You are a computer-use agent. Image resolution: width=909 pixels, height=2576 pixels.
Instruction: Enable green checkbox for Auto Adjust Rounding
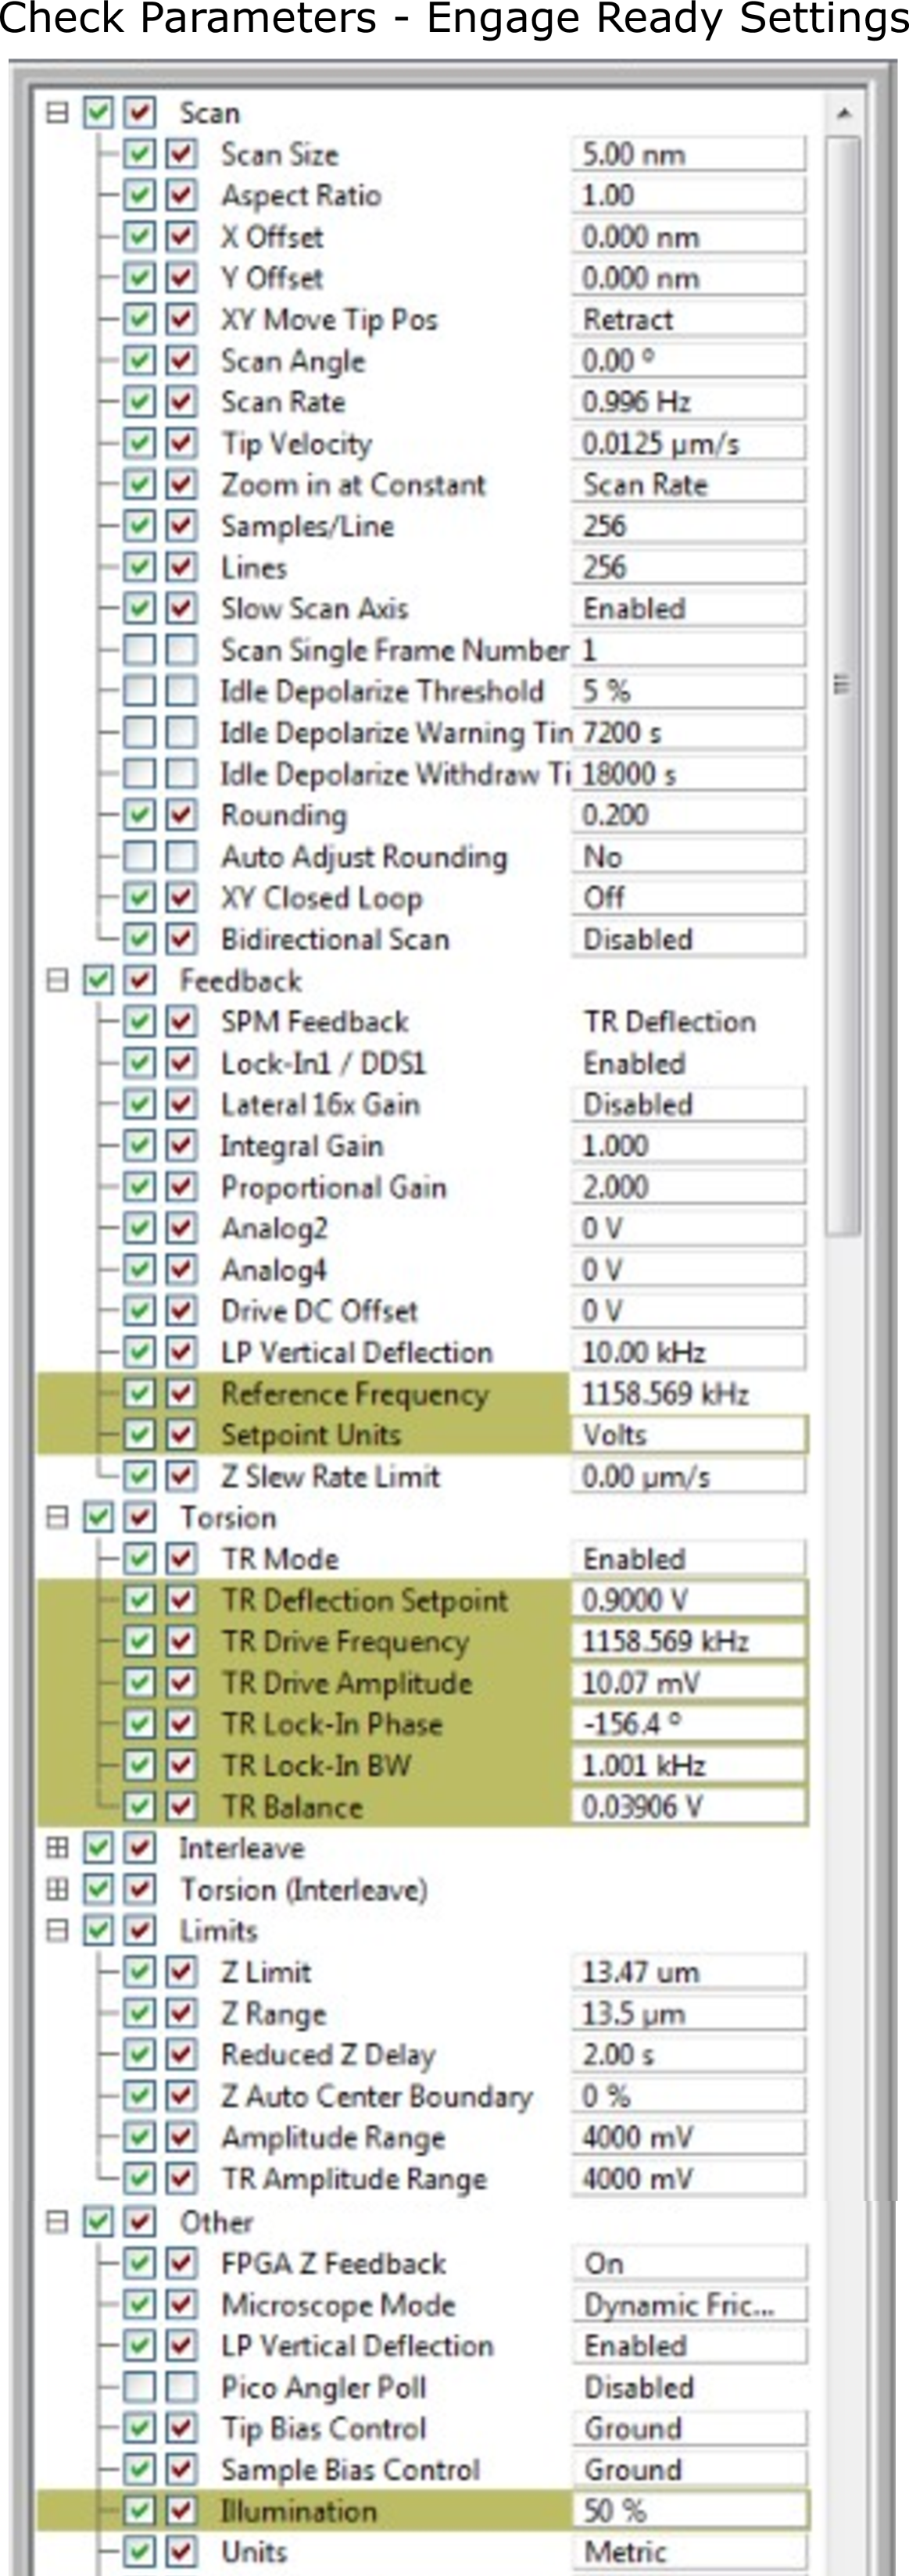(x=139, y=856)
